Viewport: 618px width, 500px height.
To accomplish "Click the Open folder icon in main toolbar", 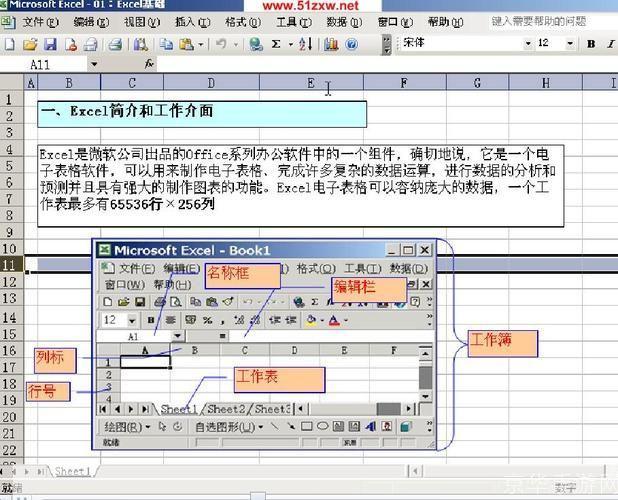I will click(x=30, y=44).
